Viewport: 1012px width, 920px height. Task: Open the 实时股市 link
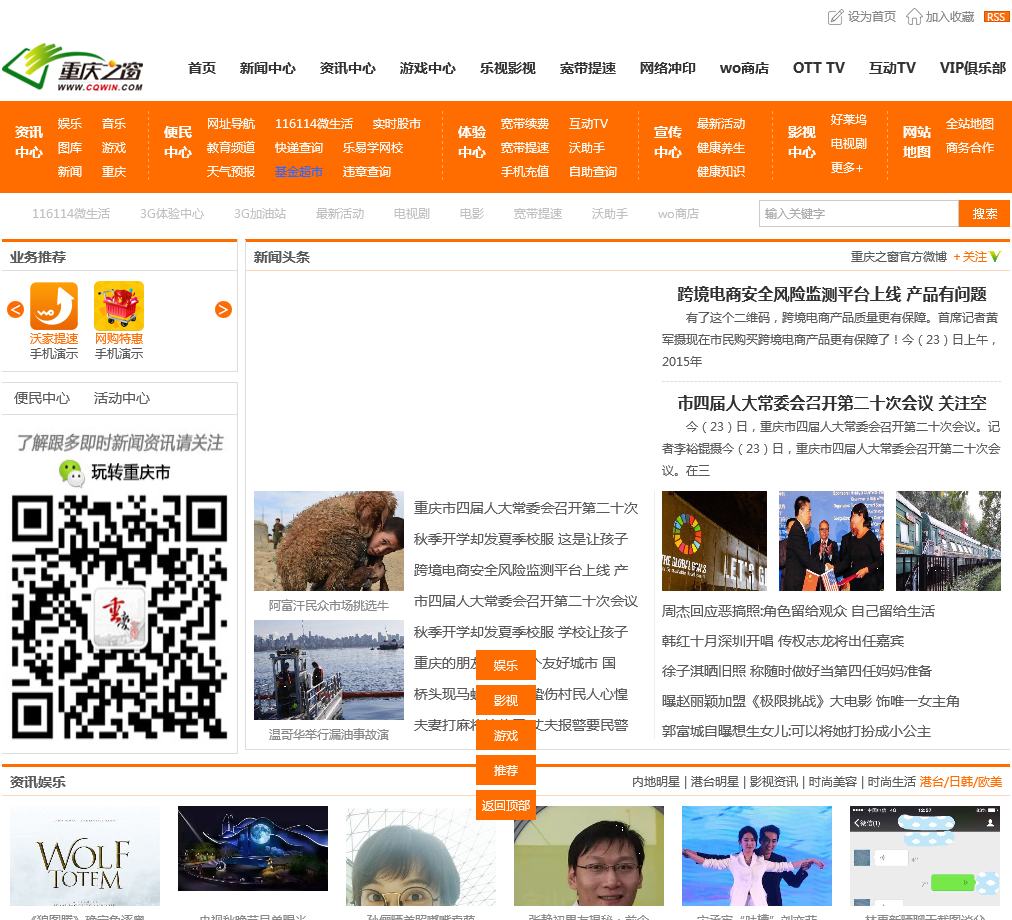(x=396, y=123)
